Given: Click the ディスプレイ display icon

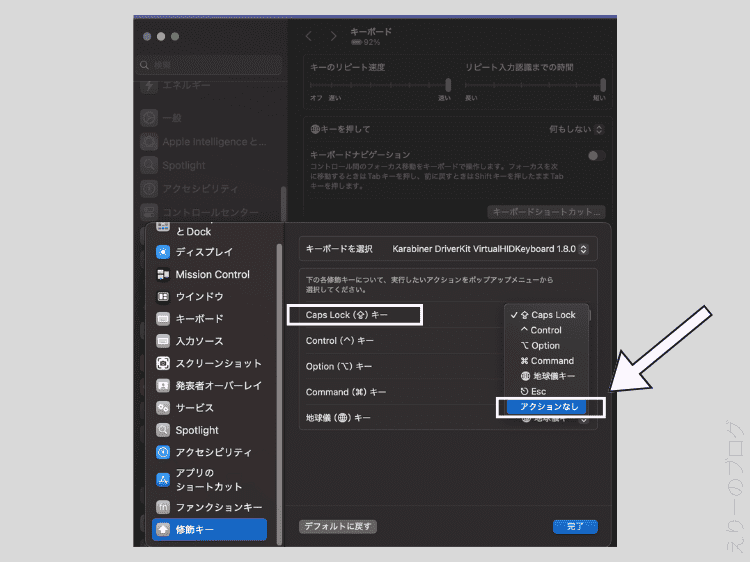Looking at the screenshot, I should pyautogui.click(x=163, y=252).
